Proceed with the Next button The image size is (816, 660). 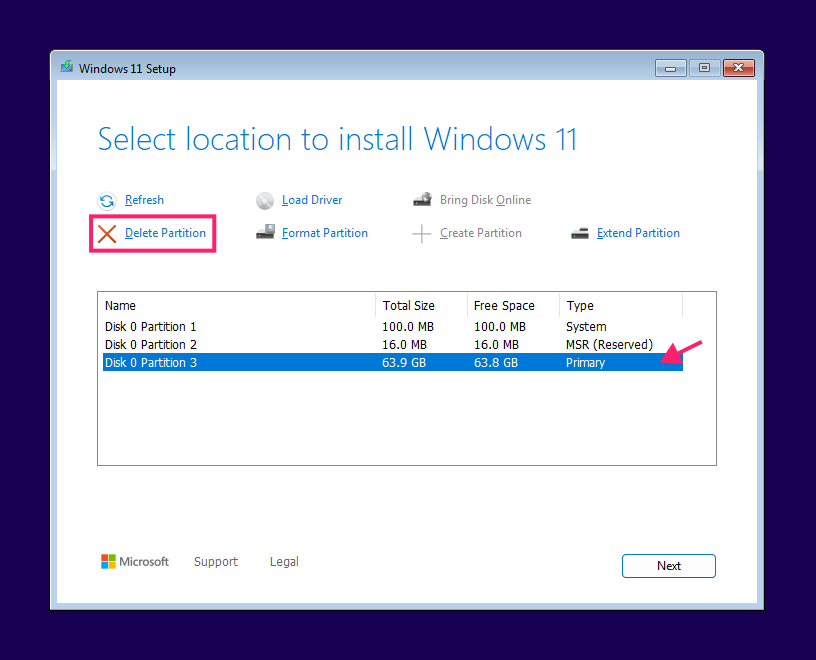[x=669, y=566]
